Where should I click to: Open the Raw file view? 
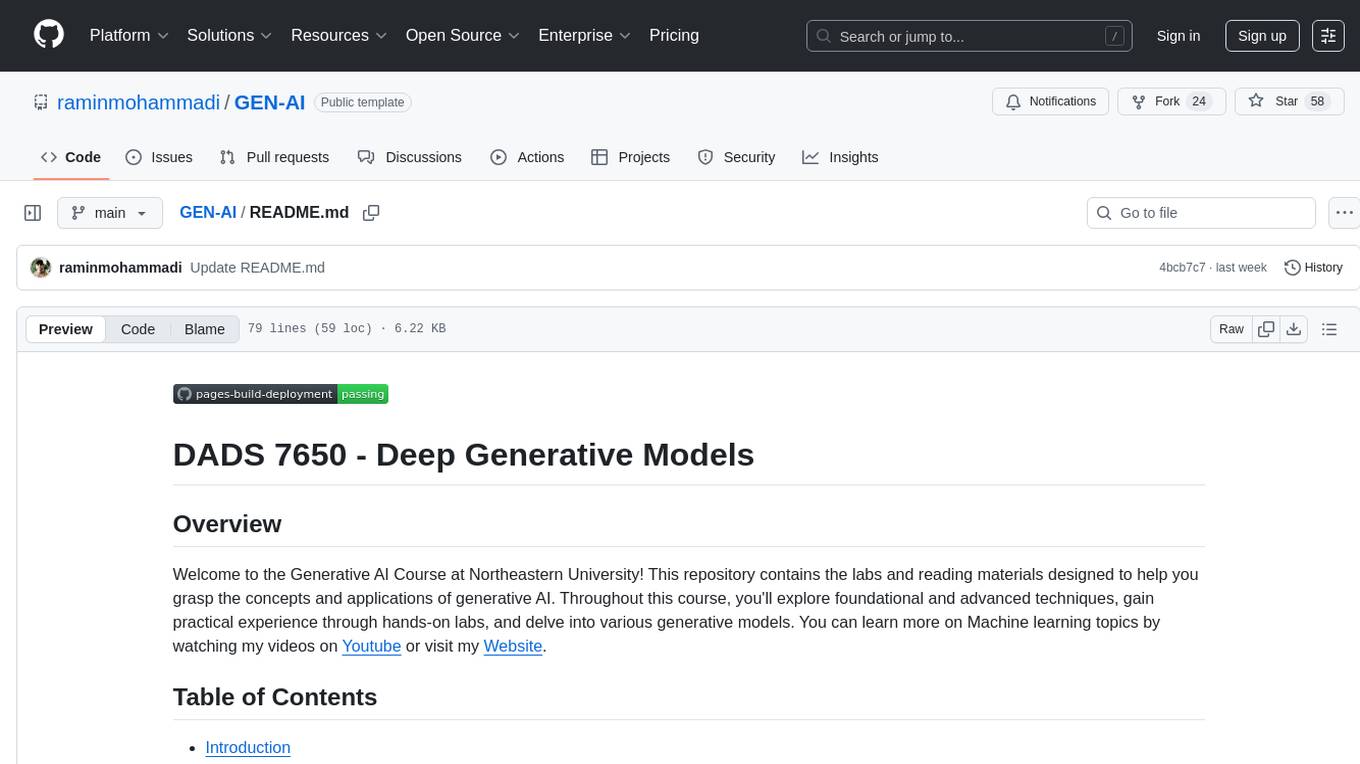click(1231, 329)
